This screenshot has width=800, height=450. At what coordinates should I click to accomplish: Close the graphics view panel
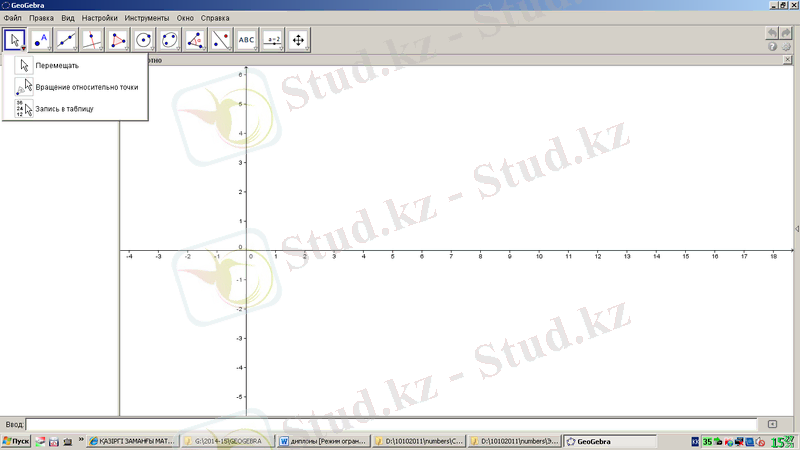787,60
